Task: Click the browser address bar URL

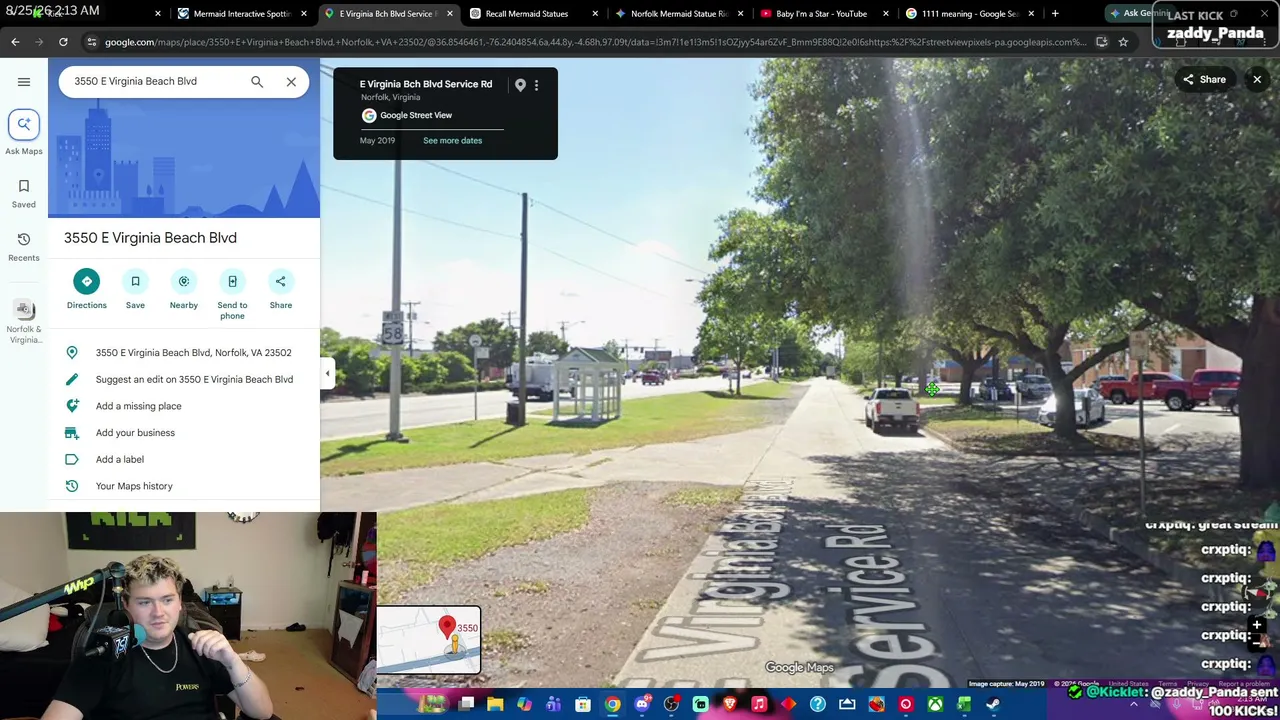Action: click(x=595, y=42)
